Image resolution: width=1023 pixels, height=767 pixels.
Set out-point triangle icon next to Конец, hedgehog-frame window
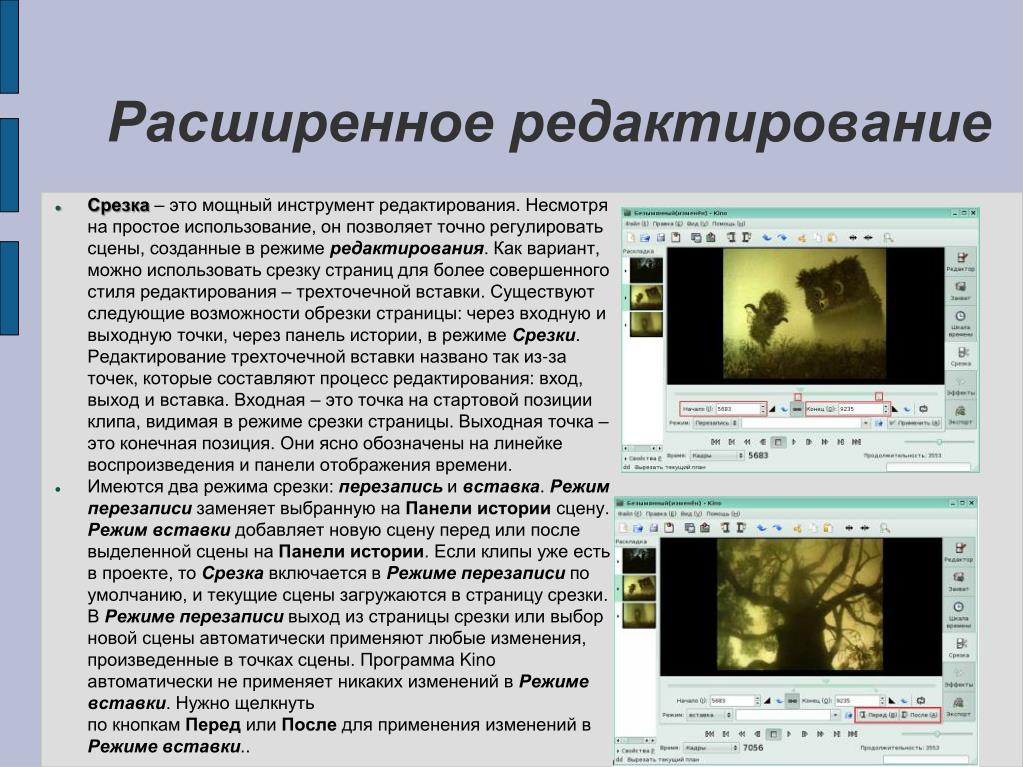coord(894,409)
